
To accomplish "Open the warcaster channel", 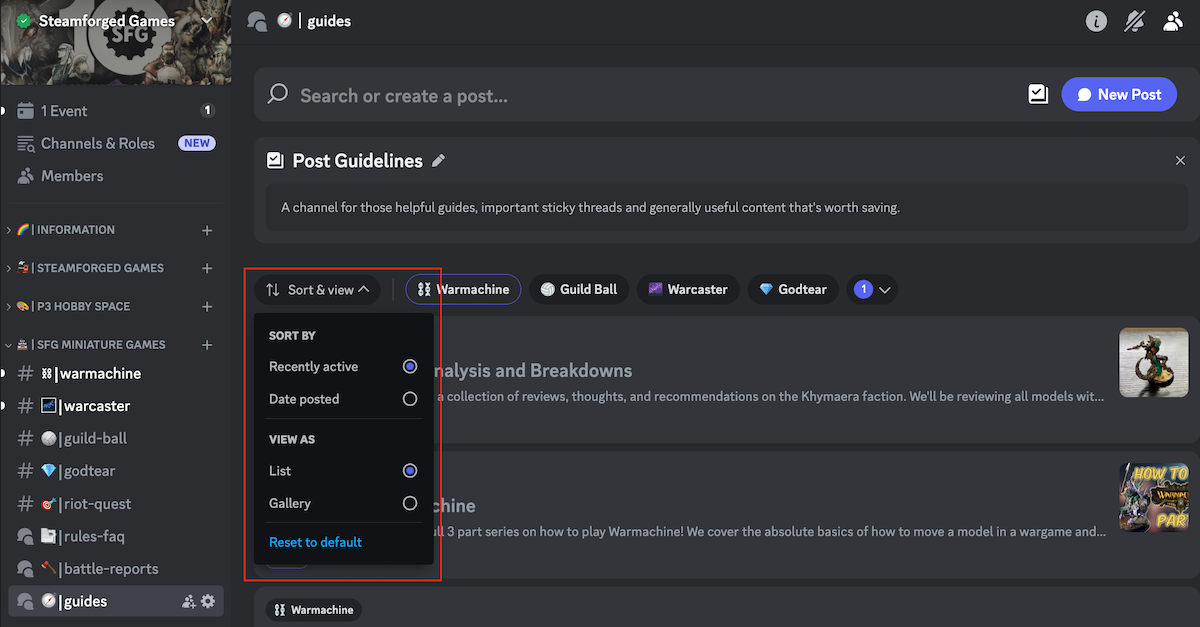I will coord(115,406).
